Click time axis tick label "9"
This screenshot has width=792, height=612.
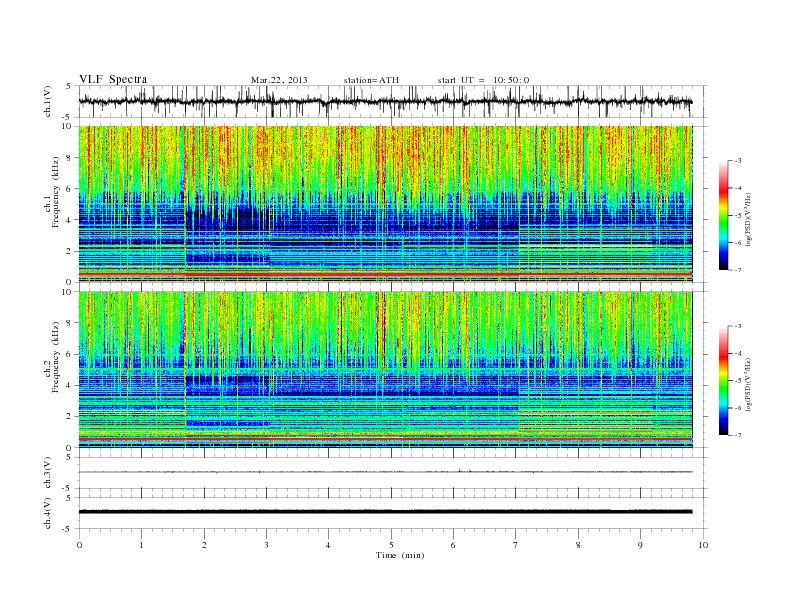point(640,545)
